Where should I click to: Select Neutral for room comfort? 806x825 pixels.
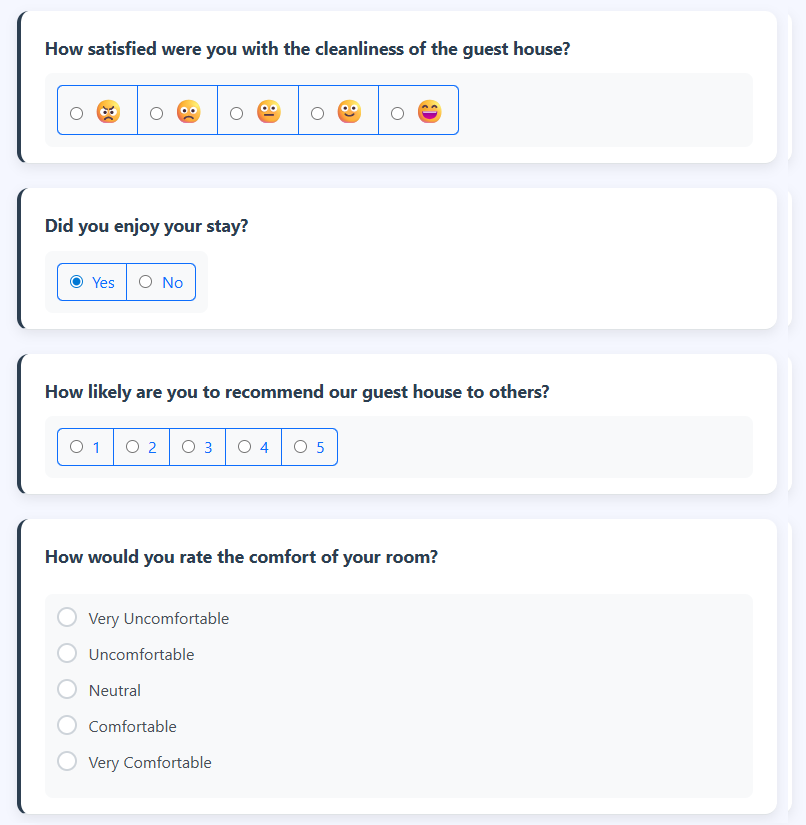pos(66,689)
